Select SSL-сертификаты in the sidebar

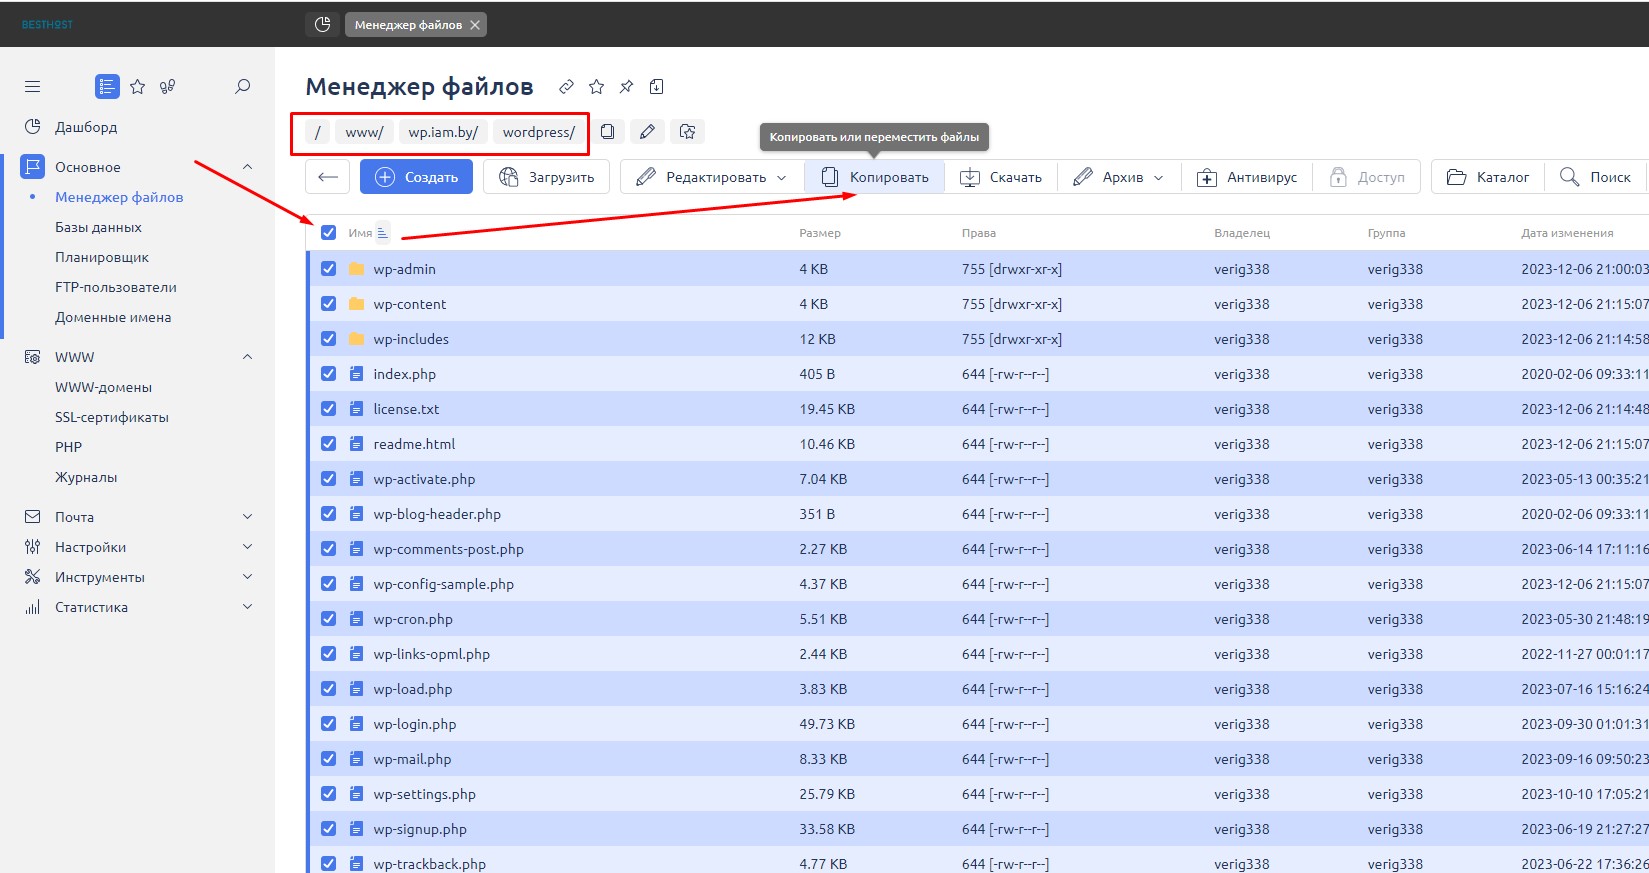pos(112,417)
